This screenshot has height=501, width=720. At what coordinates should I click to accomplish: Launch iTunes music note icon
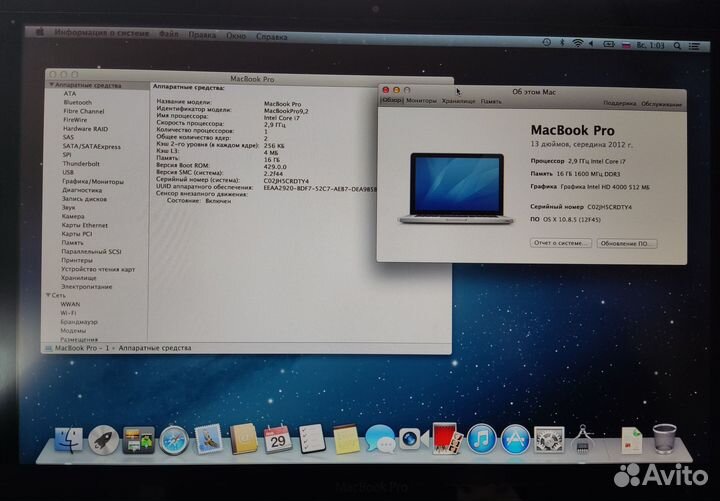481,439
